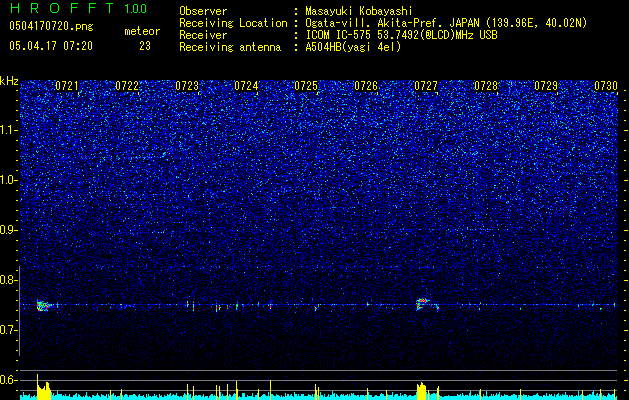Select the 1.1 frequency axis label

point(8,130)
